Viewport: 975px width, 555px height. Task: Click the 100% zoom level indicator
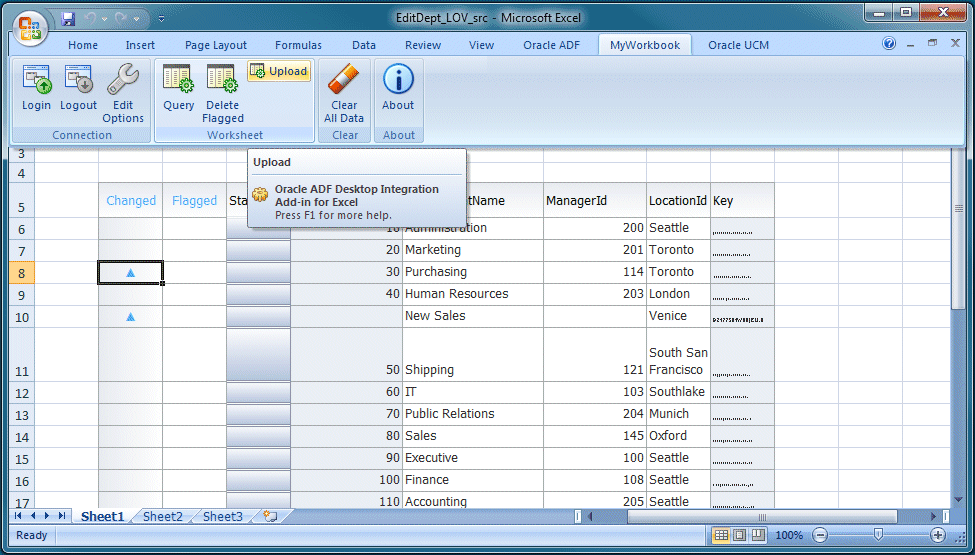tap(789, 535)
